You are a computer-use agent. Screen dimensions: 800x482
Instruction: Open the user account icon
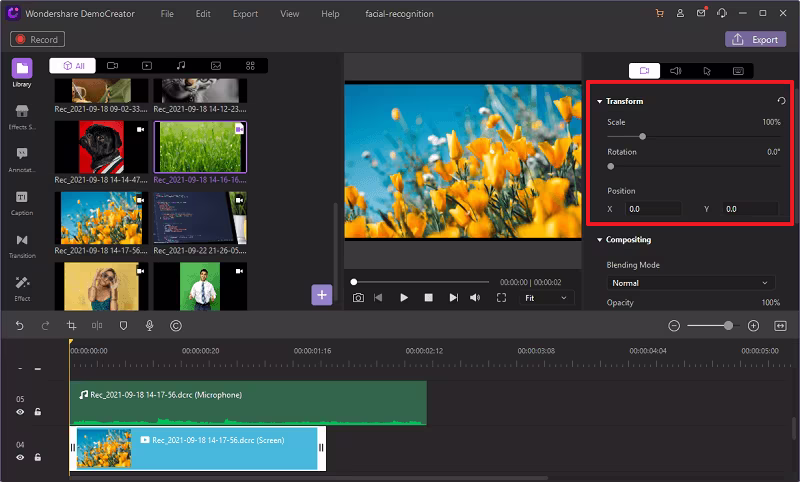680,14
